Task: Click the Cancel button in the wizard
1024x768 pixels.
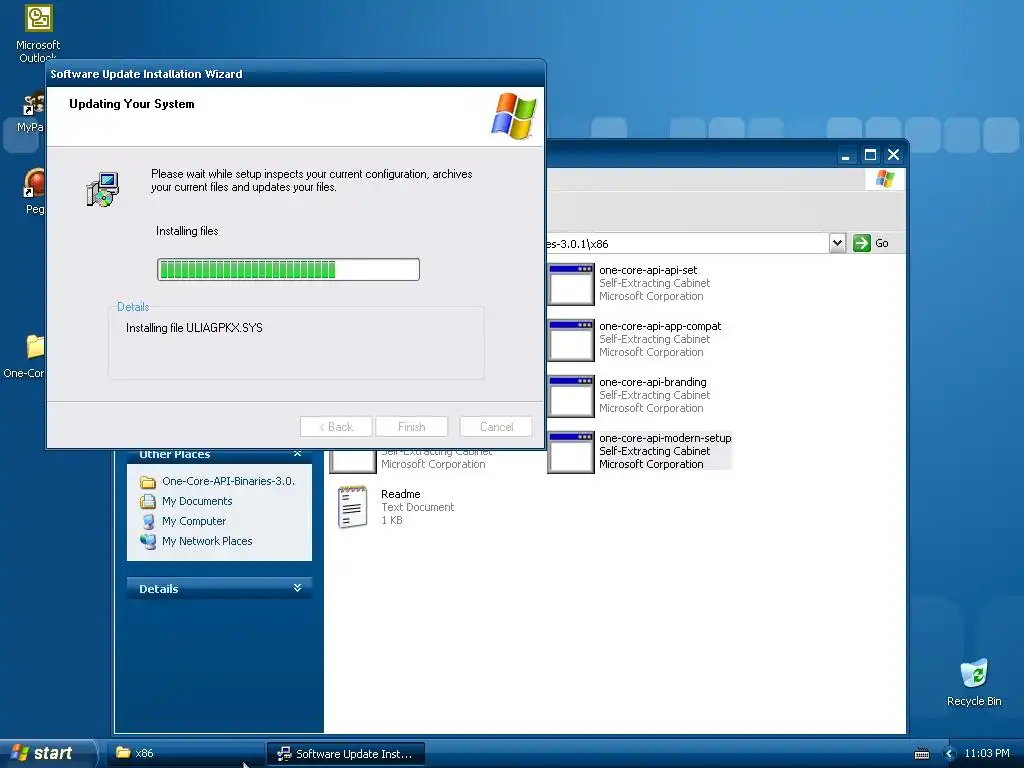Action: point(496,426)
